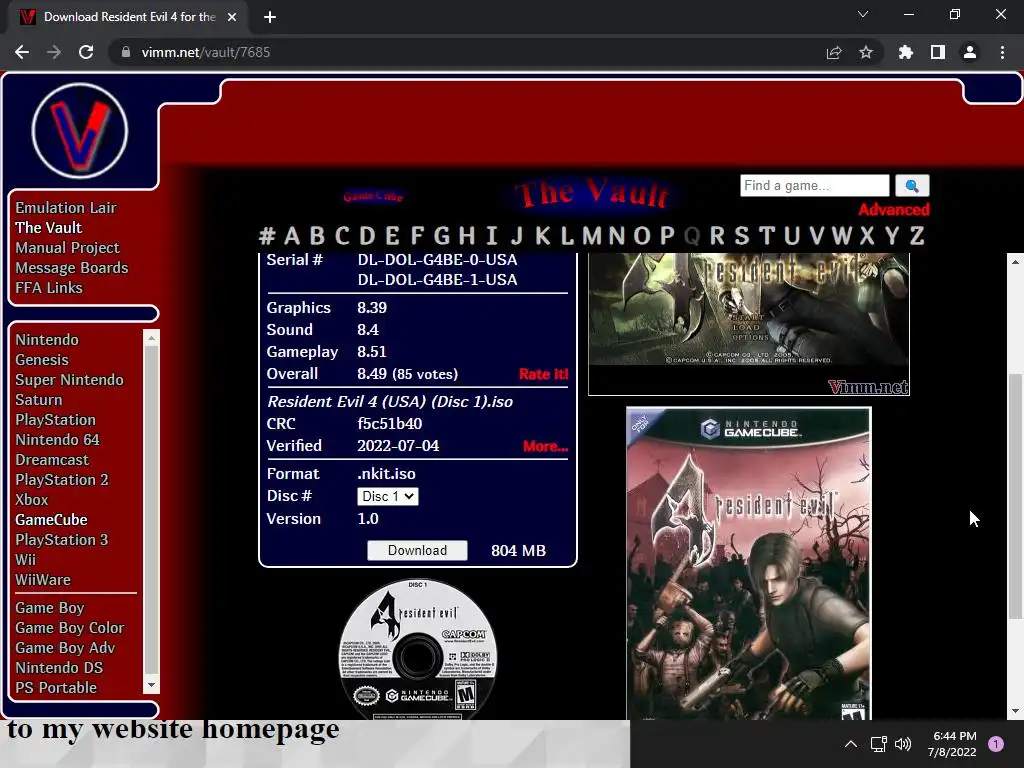Open Manual Project link
1024x768 pixels.
[67, 248]
